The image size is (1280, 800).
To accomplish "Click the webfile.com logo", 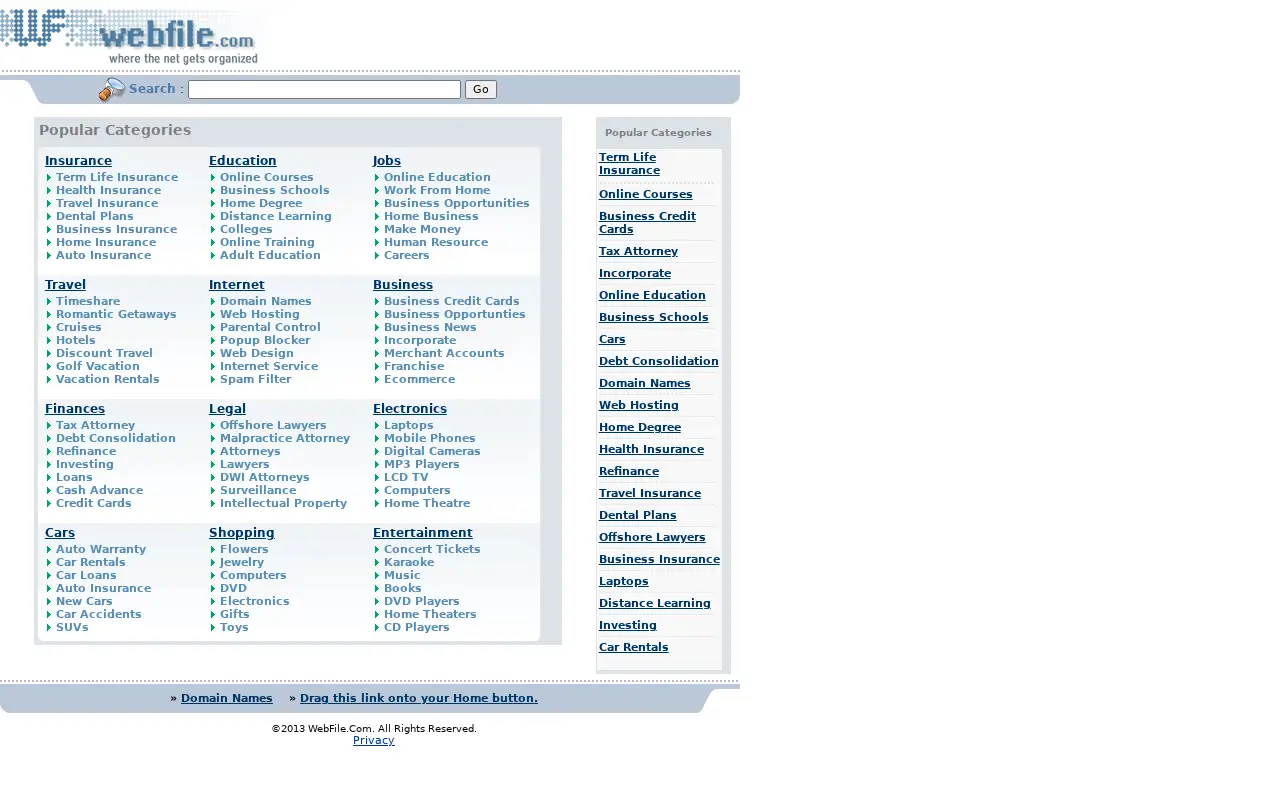I will [x=129, y=37].
